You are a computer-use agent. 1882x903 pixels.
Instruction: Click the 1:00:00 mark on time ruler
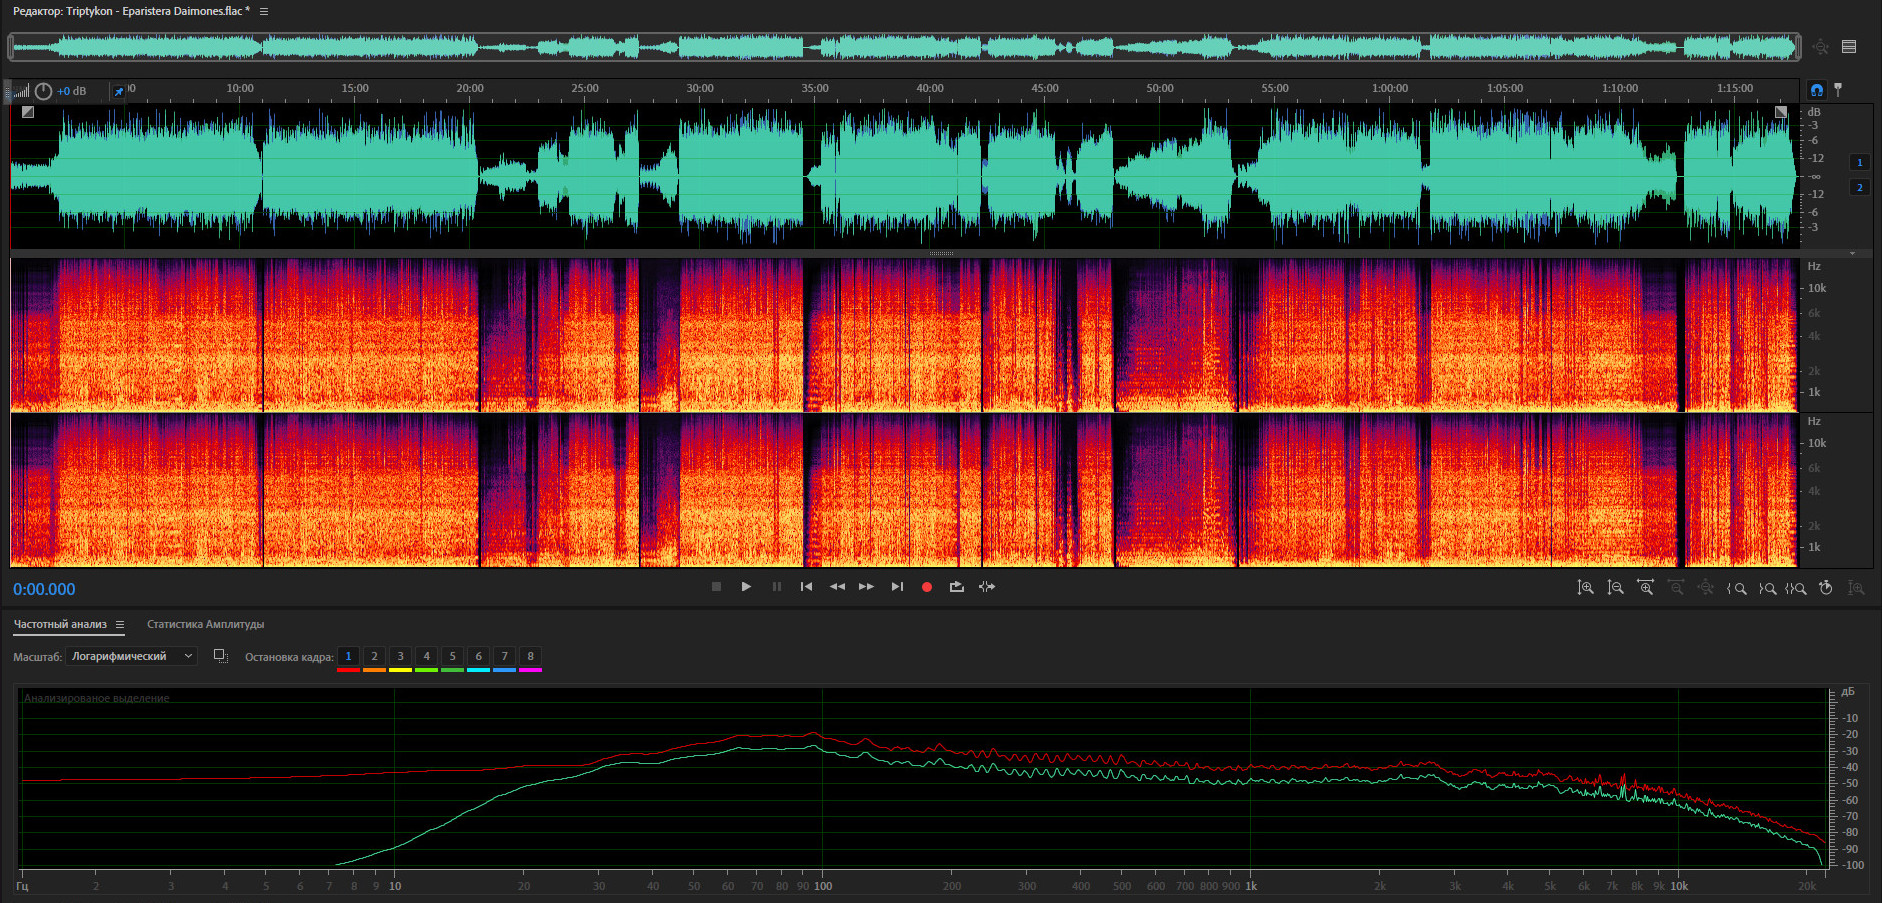click(1390, 88)
